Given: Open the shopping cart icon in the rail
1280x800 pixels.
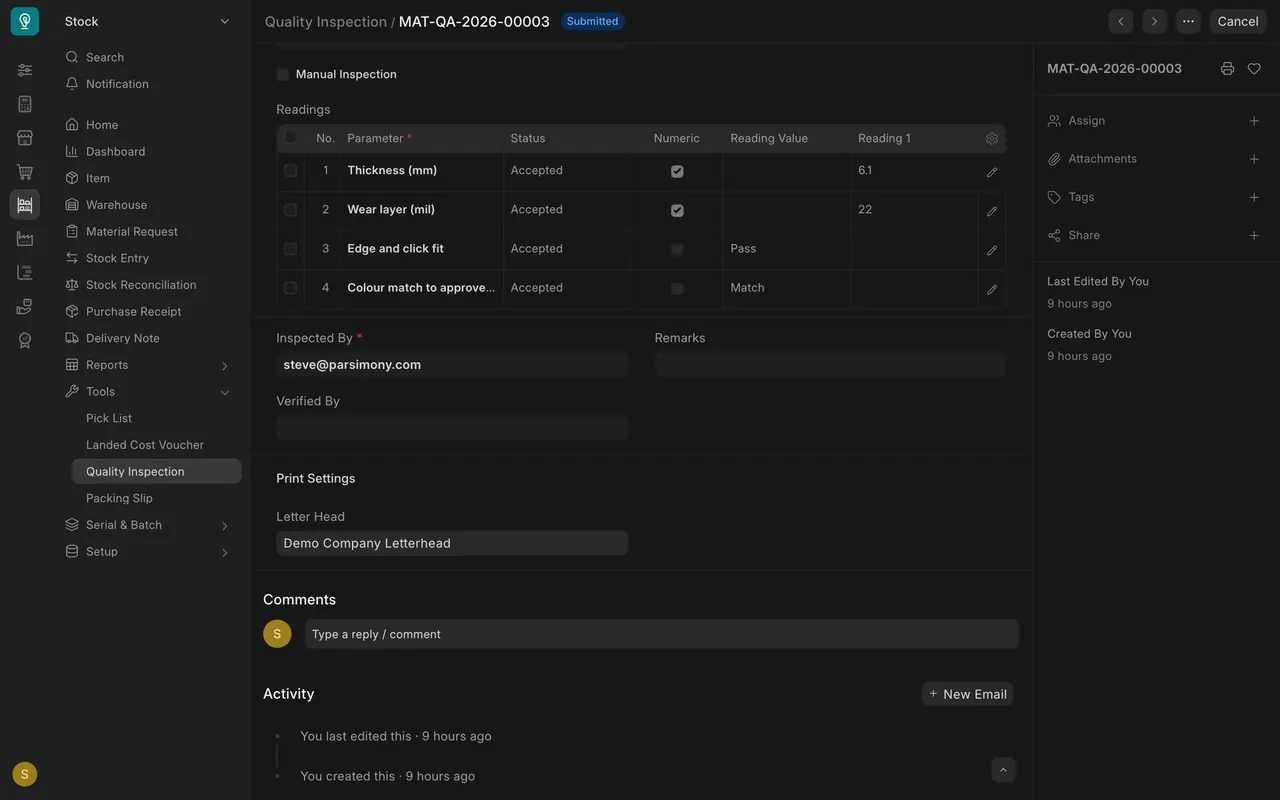Looking at the screenshot, I should coord(25,171).
